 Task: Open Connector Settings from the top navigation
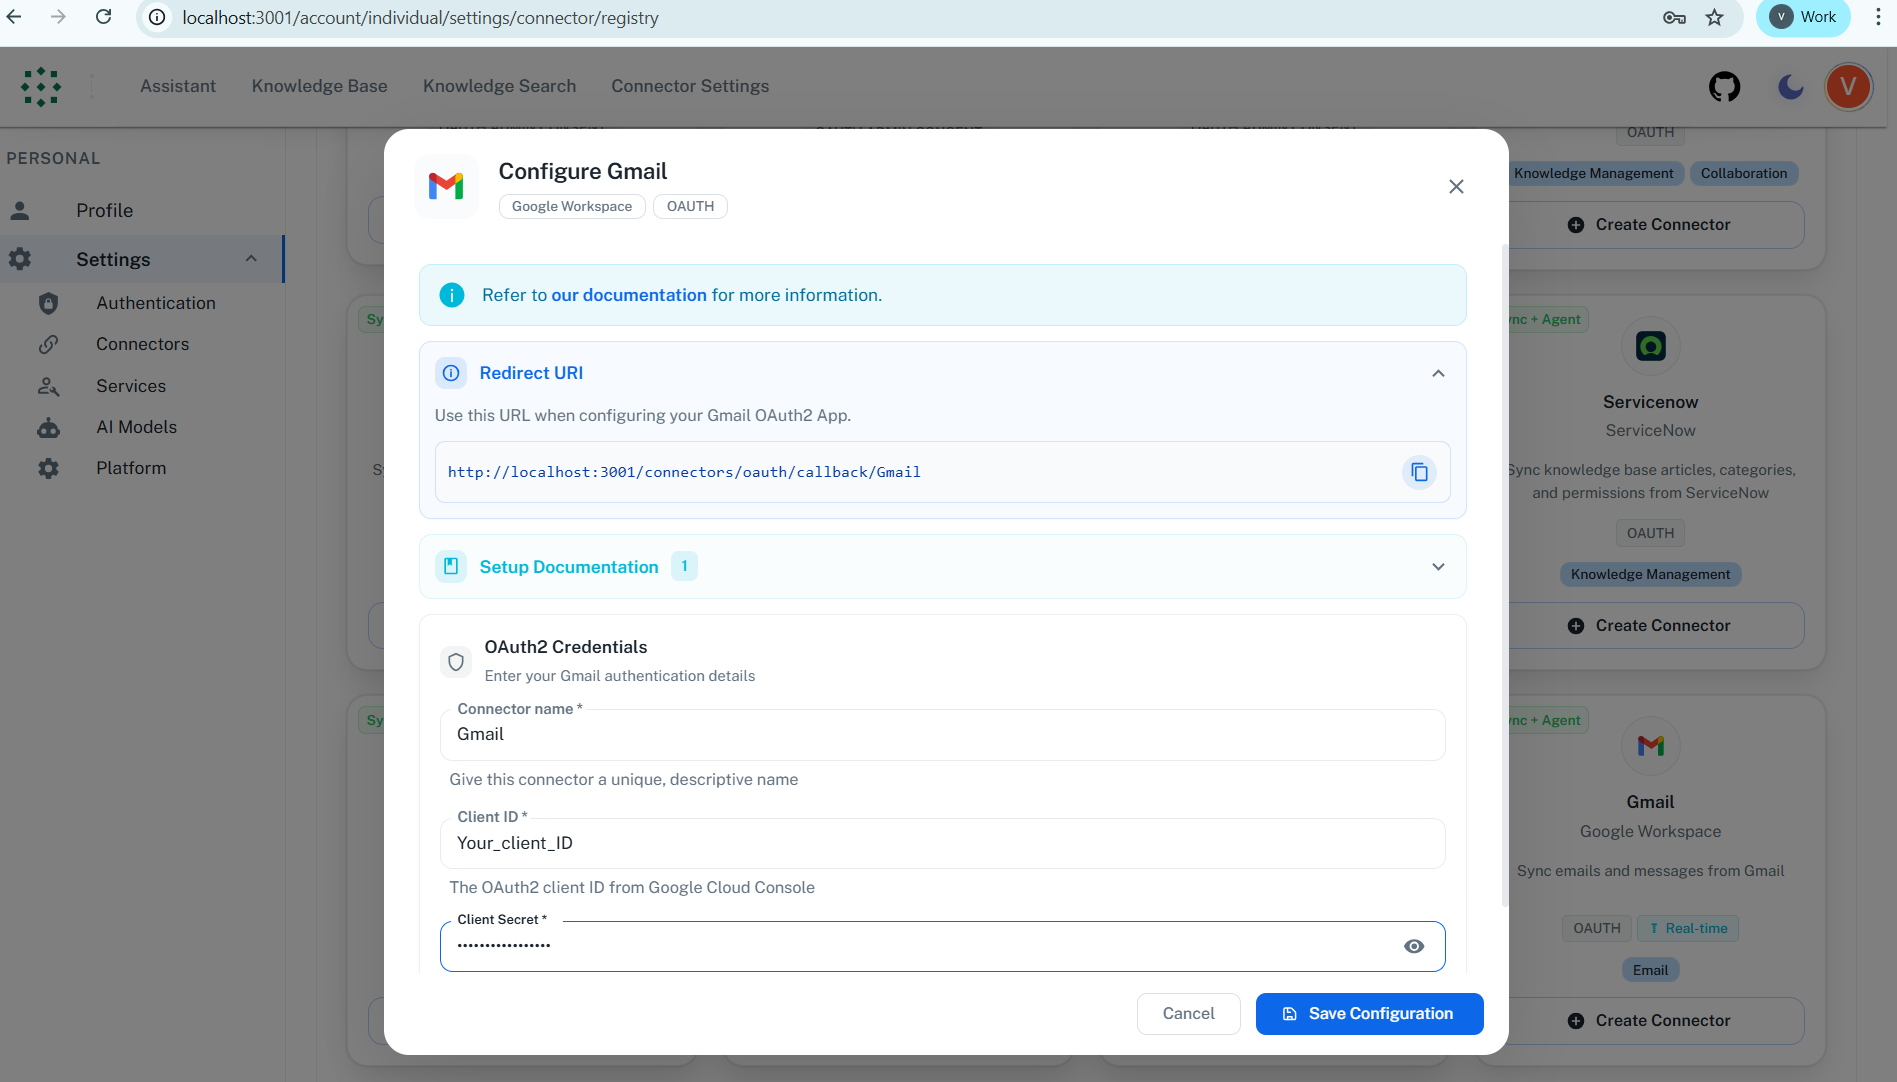(689, 86)
